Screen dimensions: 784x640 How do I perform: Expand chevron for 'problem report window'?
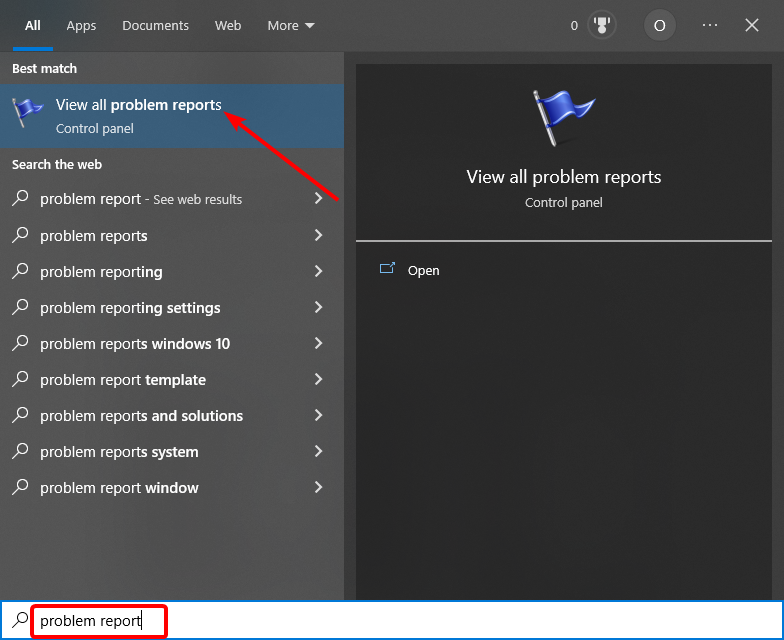[318, 487]
